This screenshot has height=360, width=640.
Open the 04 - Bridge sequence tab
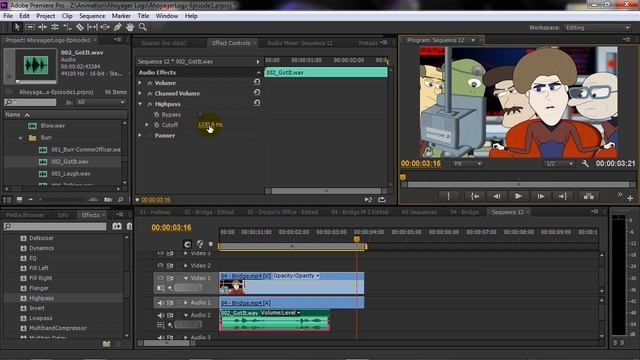pos(464,212)
